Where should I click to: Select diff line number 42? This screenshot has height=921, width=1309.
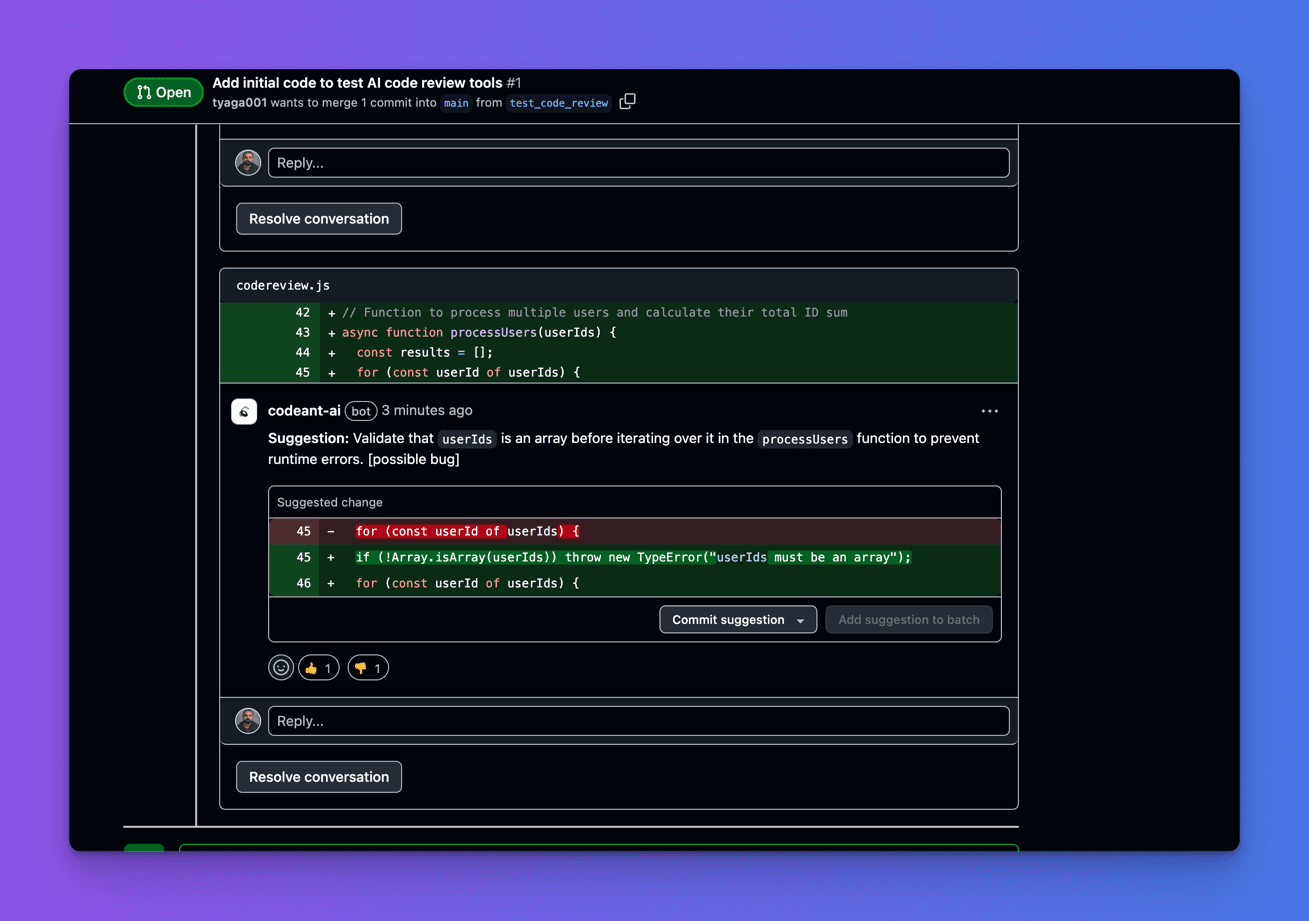[302, 313]
